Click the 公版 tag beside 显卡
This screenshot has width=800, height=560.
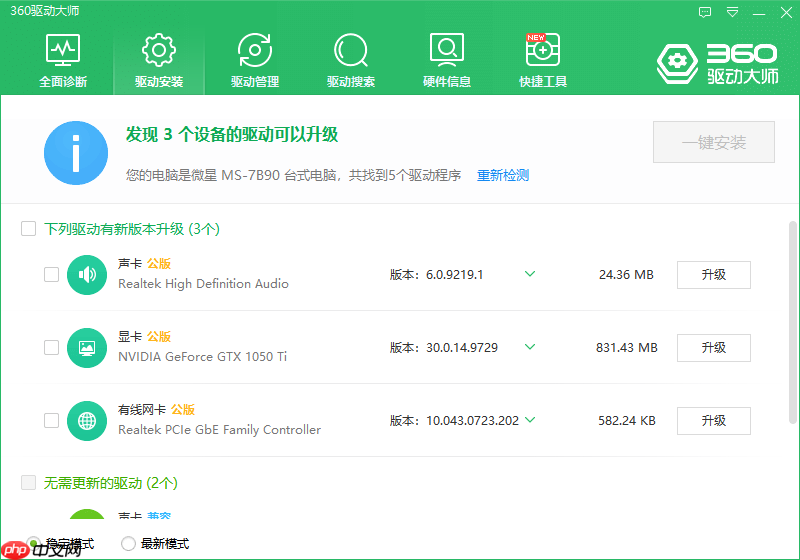point(159,337)
